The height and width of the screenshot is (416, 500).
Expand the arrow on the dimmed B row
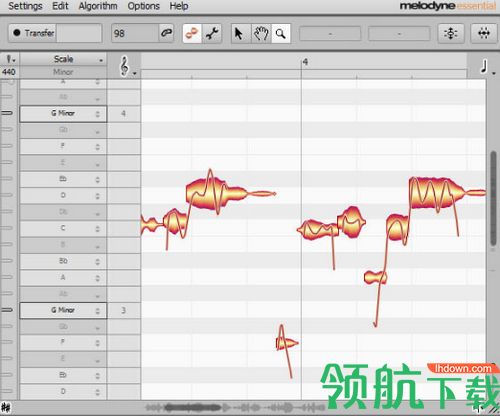click(x=97, y=247)
